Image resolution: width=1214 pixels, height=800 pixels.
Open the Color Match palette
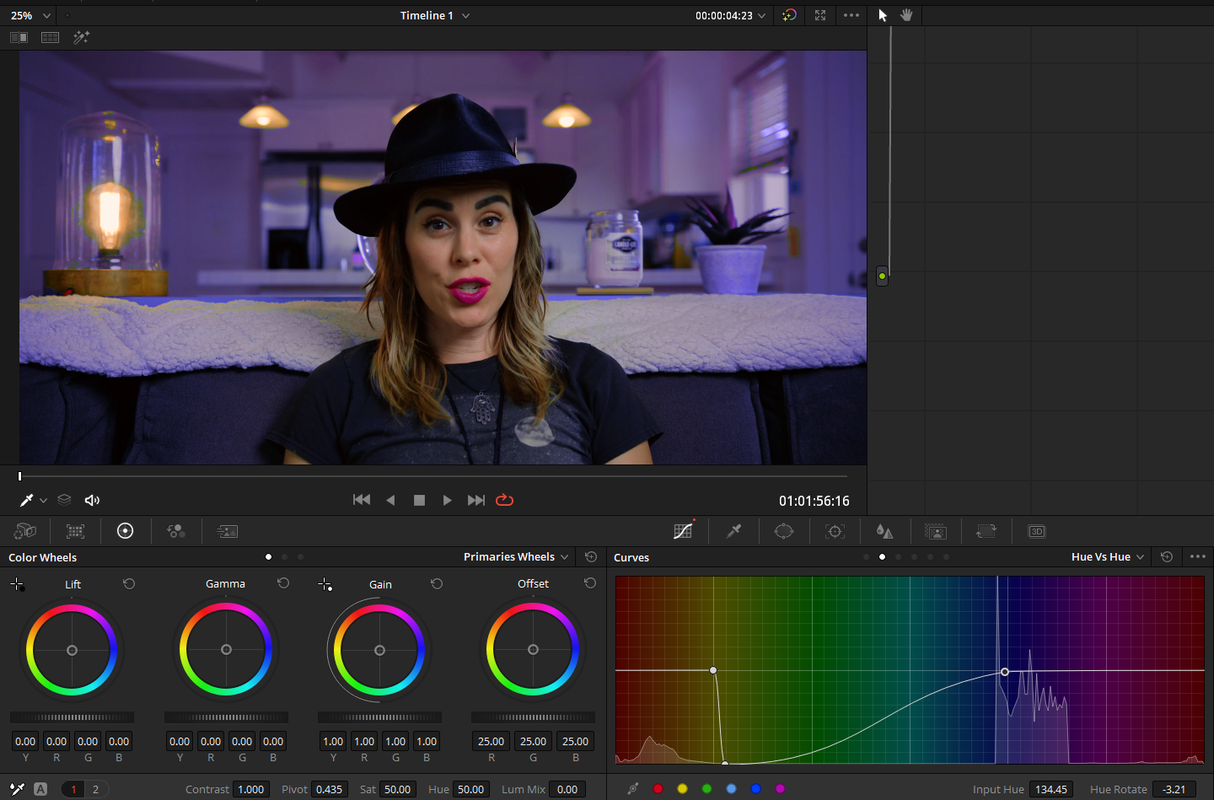[75, 531]
